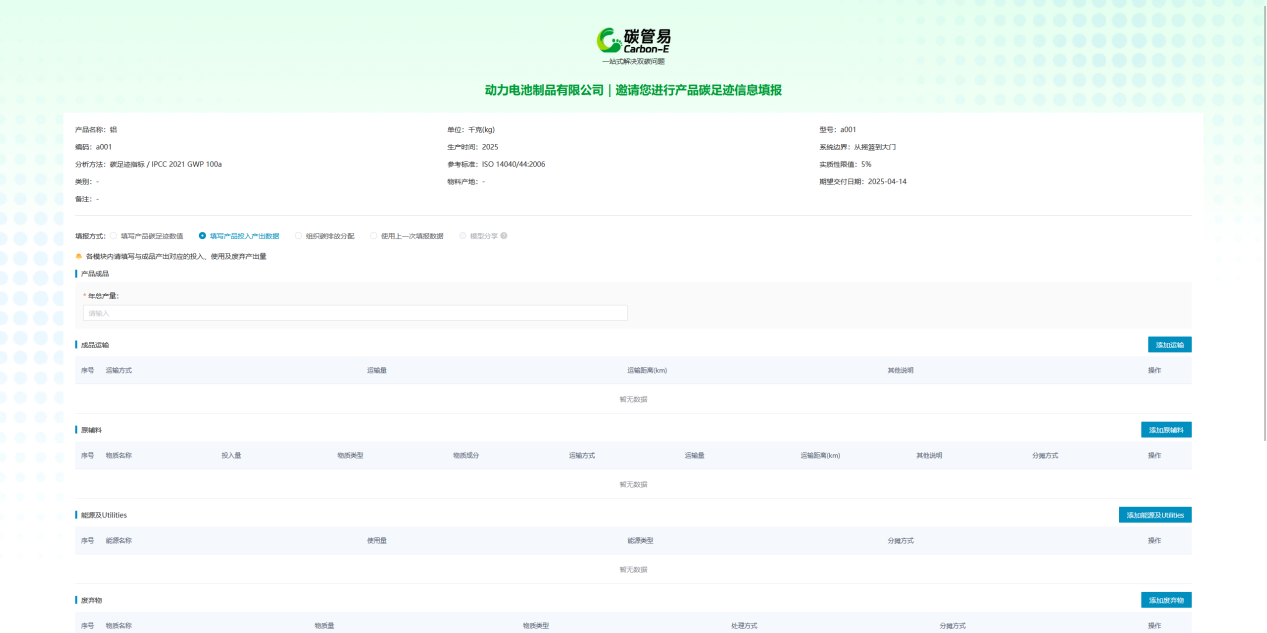Select the 模型分享 radio option
Screen dimensions: 1267x633
pyautogui.click(x=462, y=236)
